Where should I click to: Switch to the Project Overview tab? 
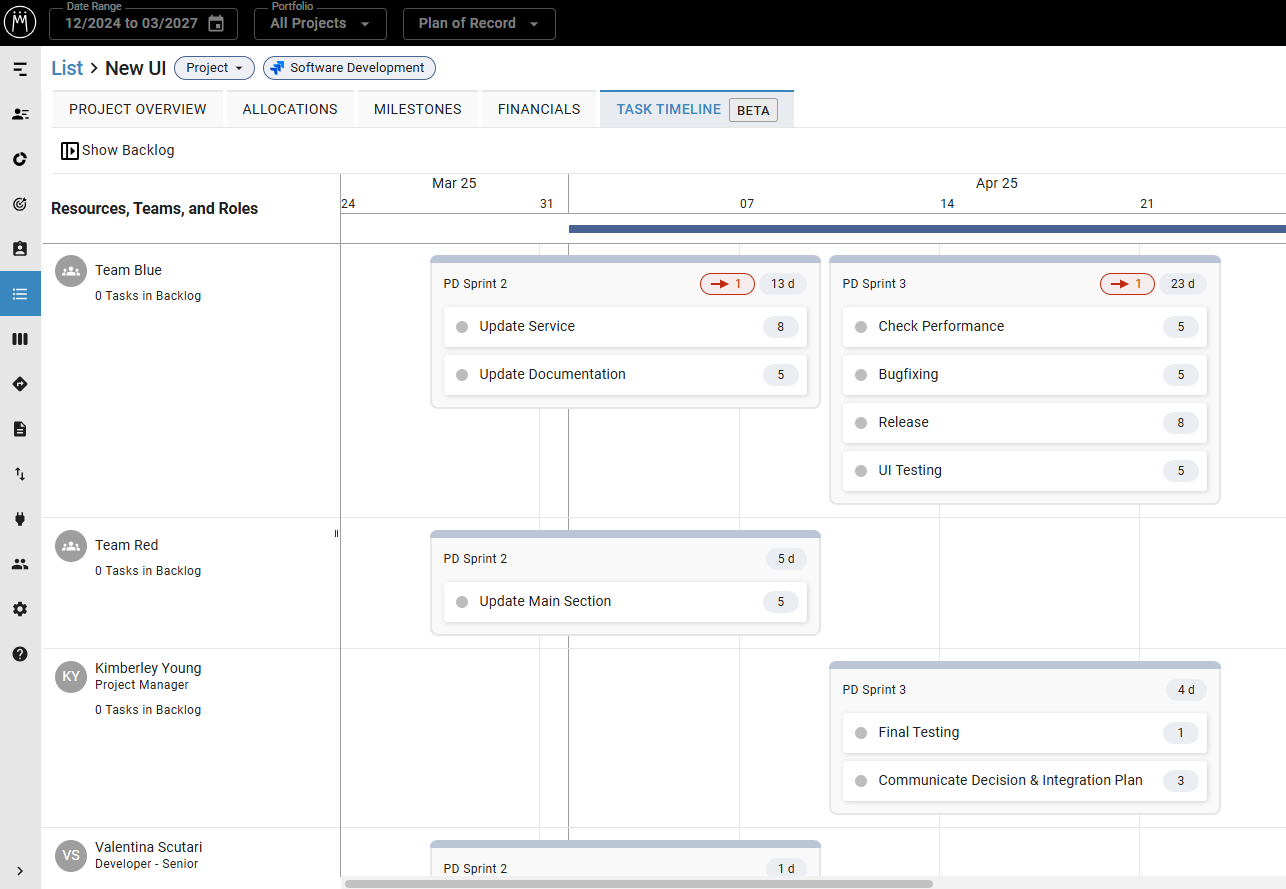(x=138, y=109)
